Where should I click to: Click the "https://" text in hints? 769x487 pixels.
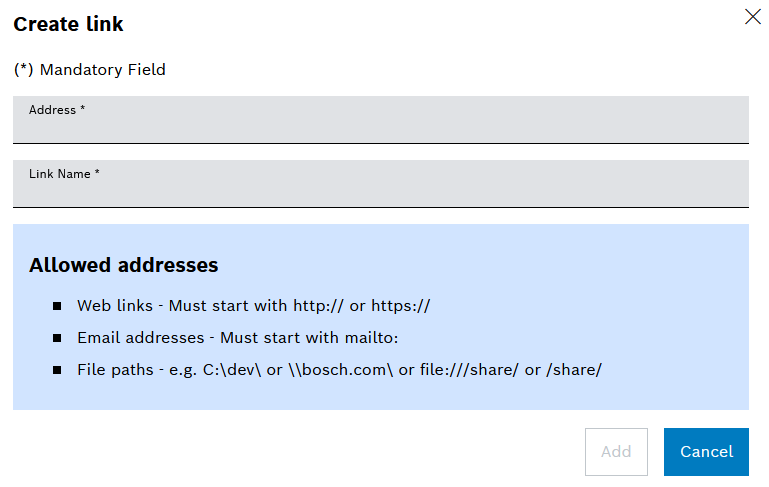coord(401,306)
